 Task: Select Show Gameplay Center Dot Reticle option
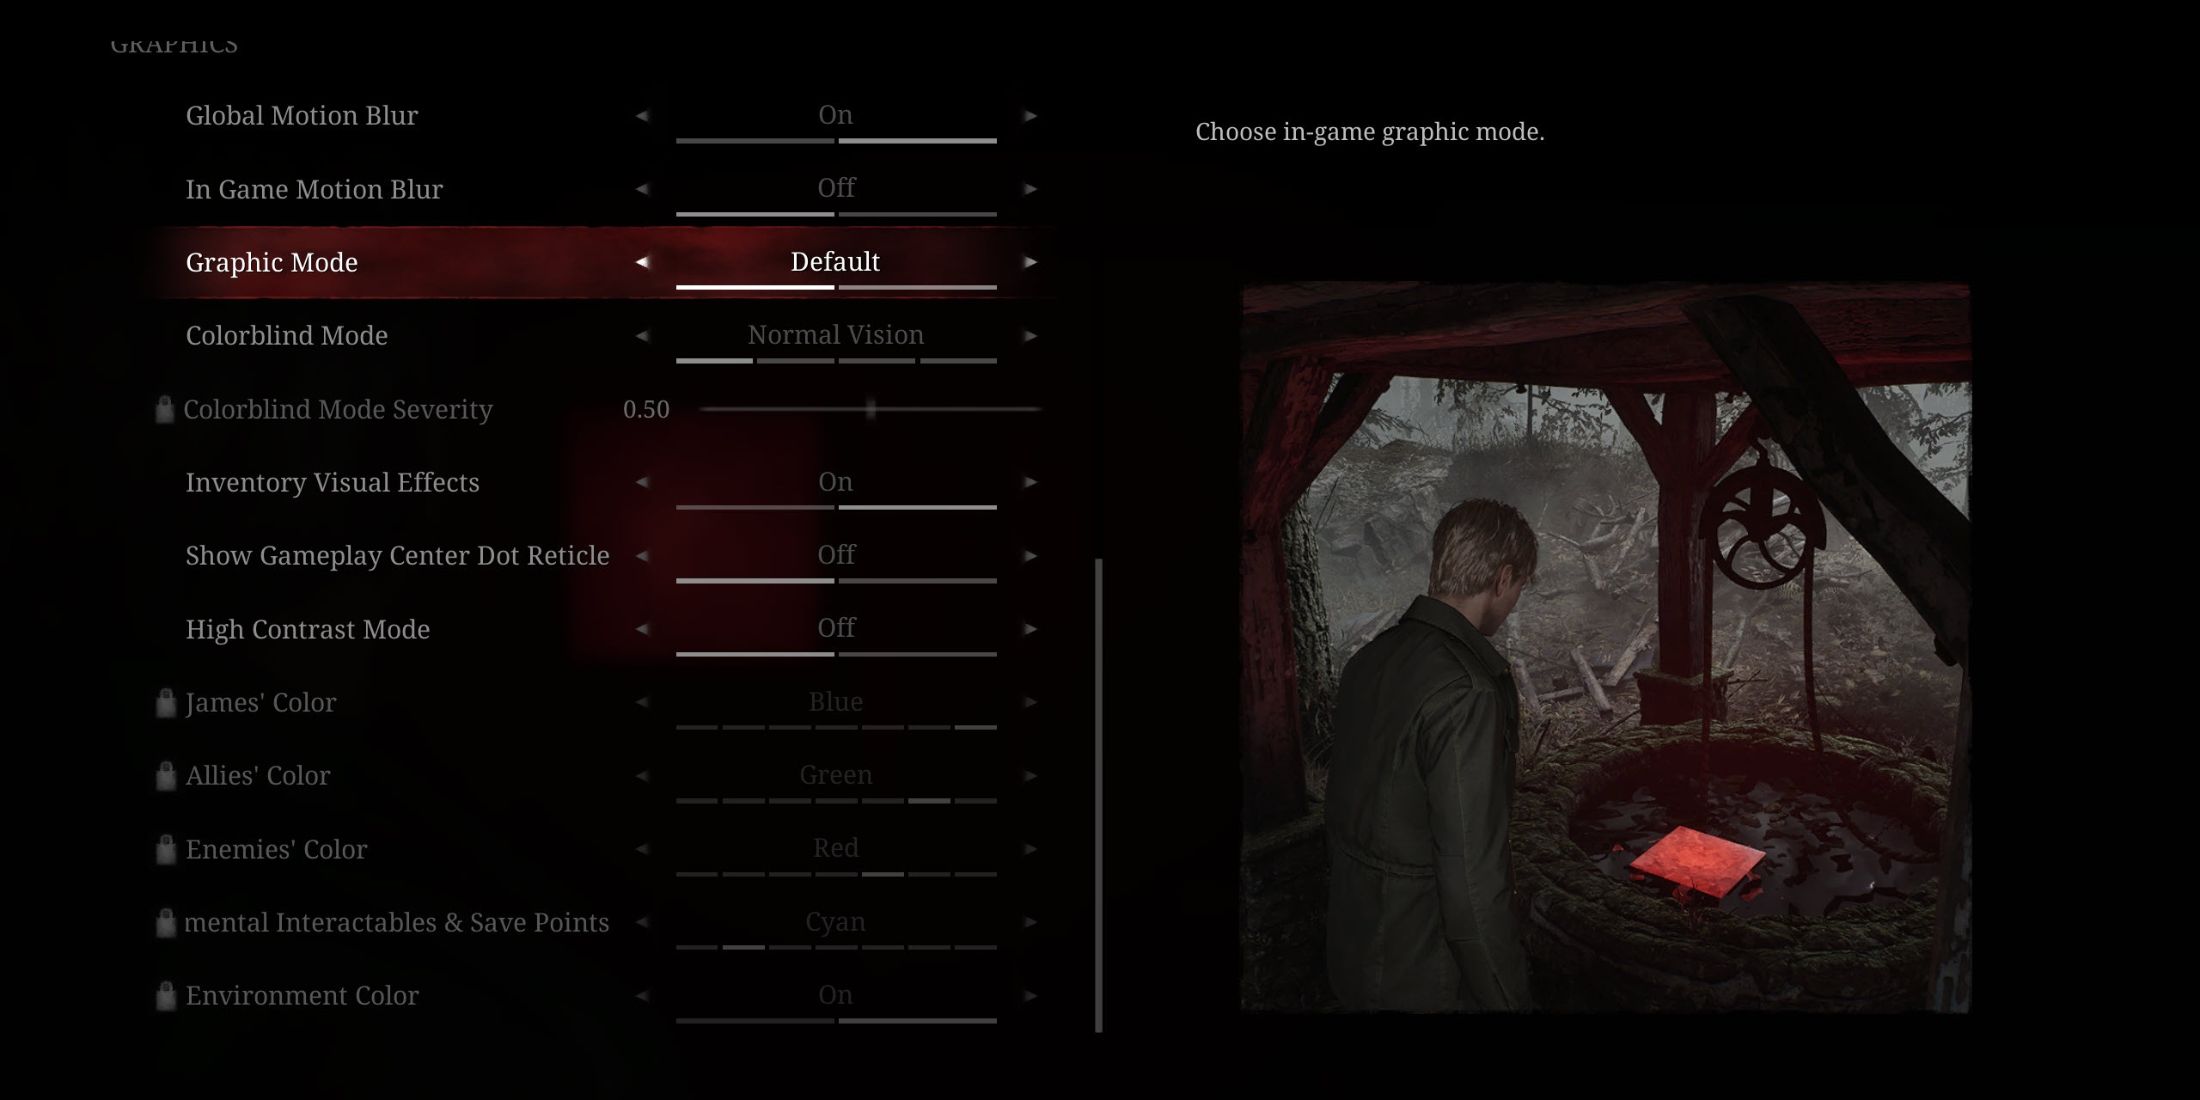pyautogui.click(x=398, y=554)
